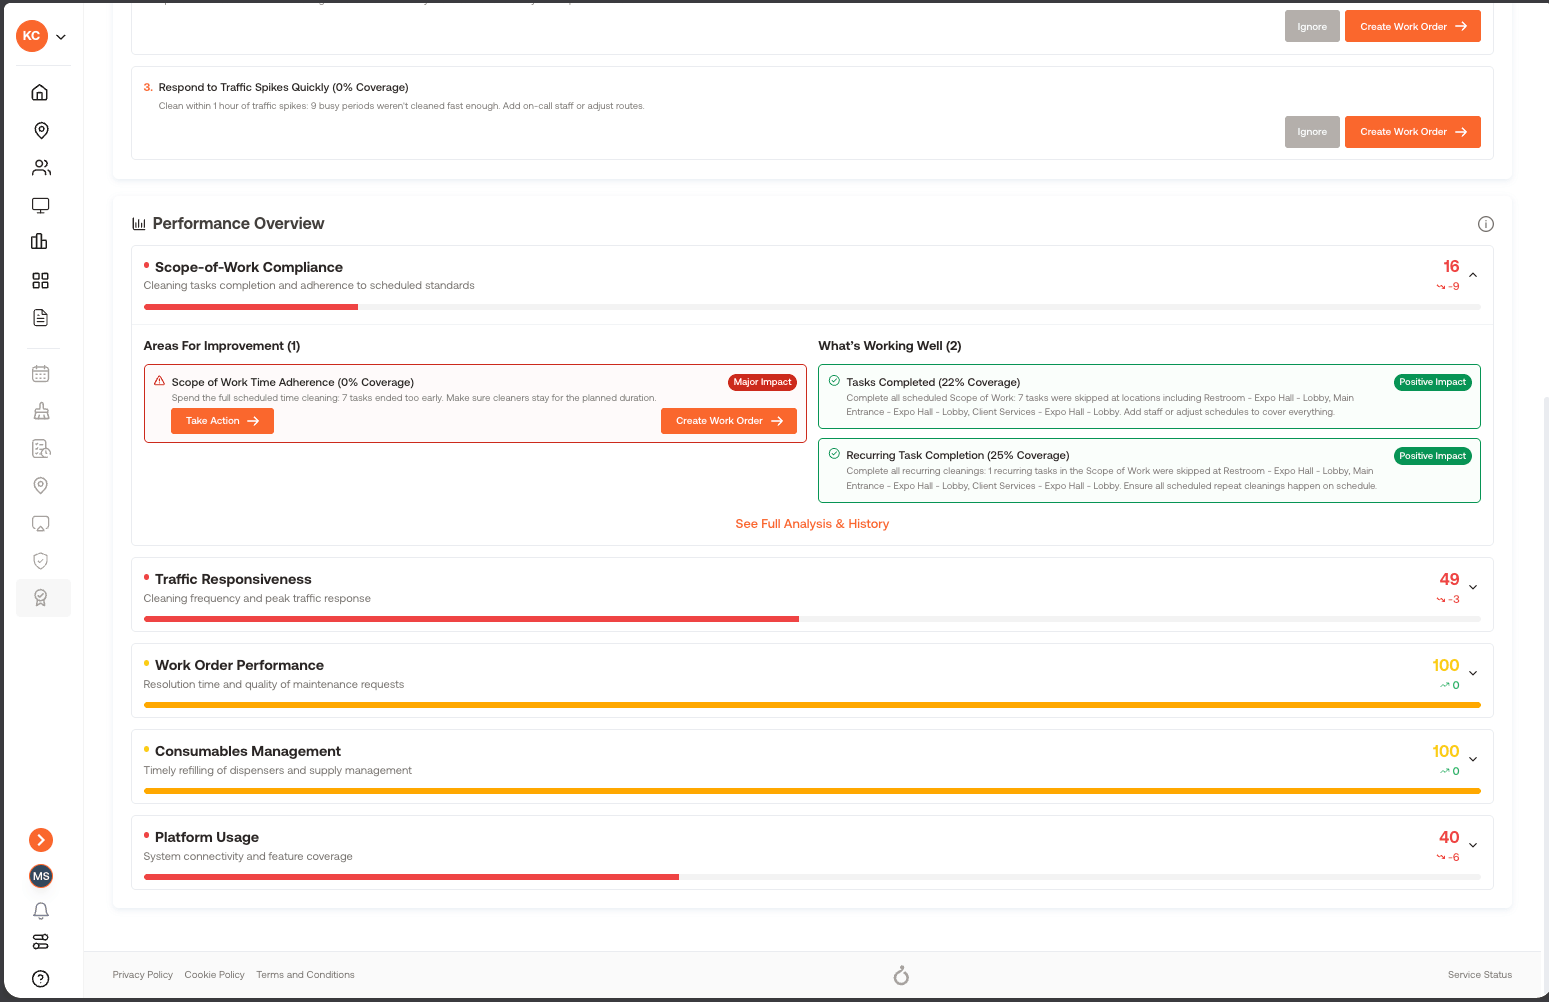Open the location pin icon in sidebar

[41, 131]
